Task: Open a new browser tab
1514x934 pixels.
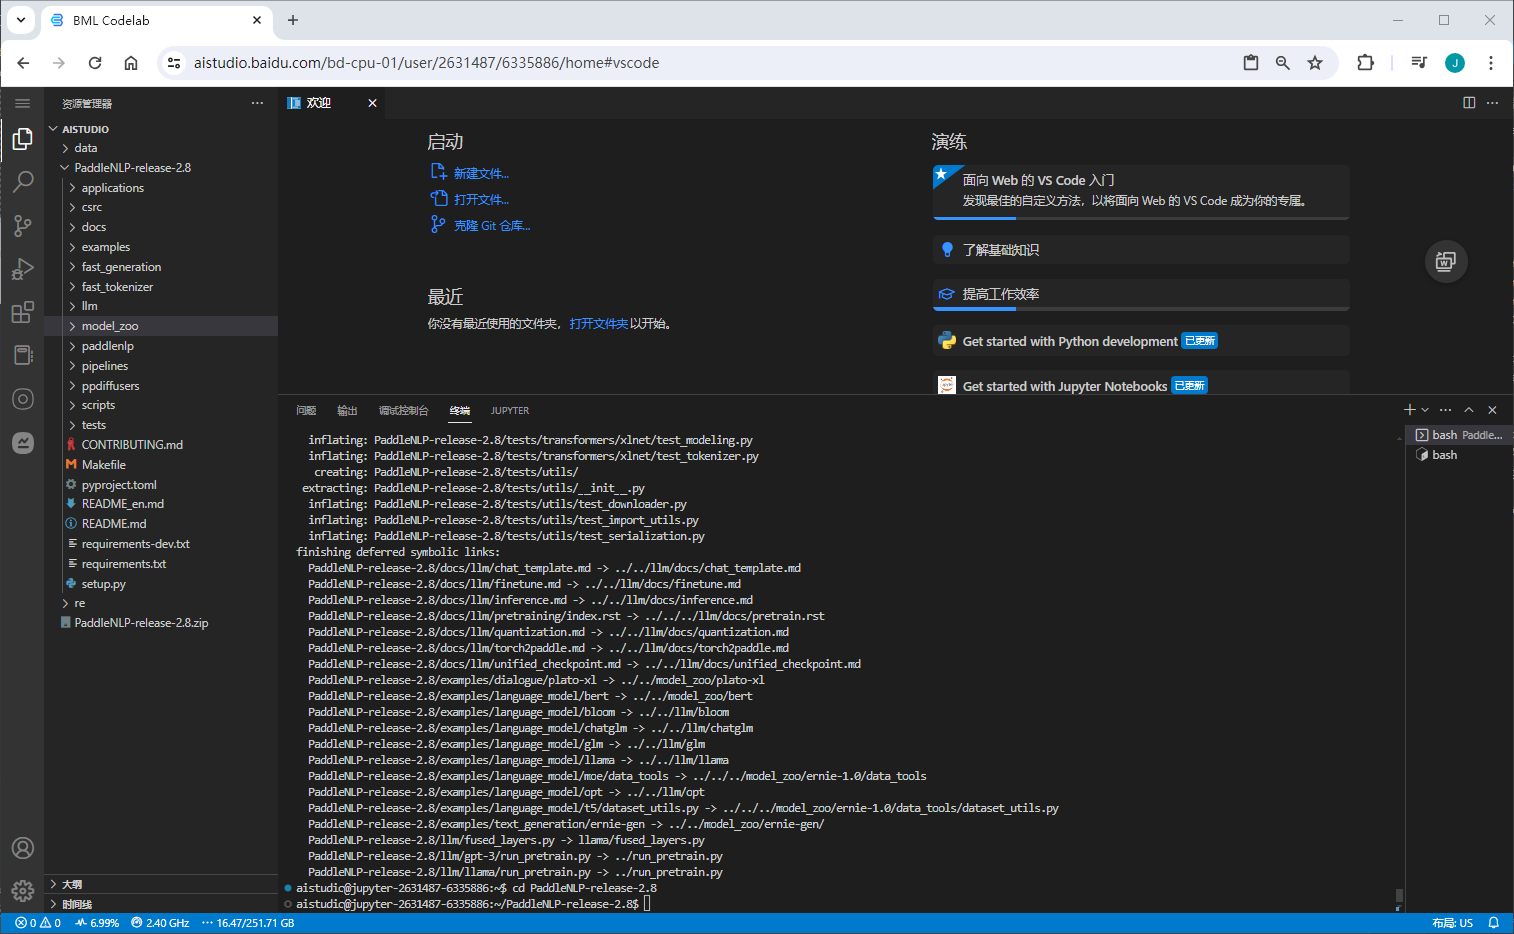Action: tap(293, 20)
